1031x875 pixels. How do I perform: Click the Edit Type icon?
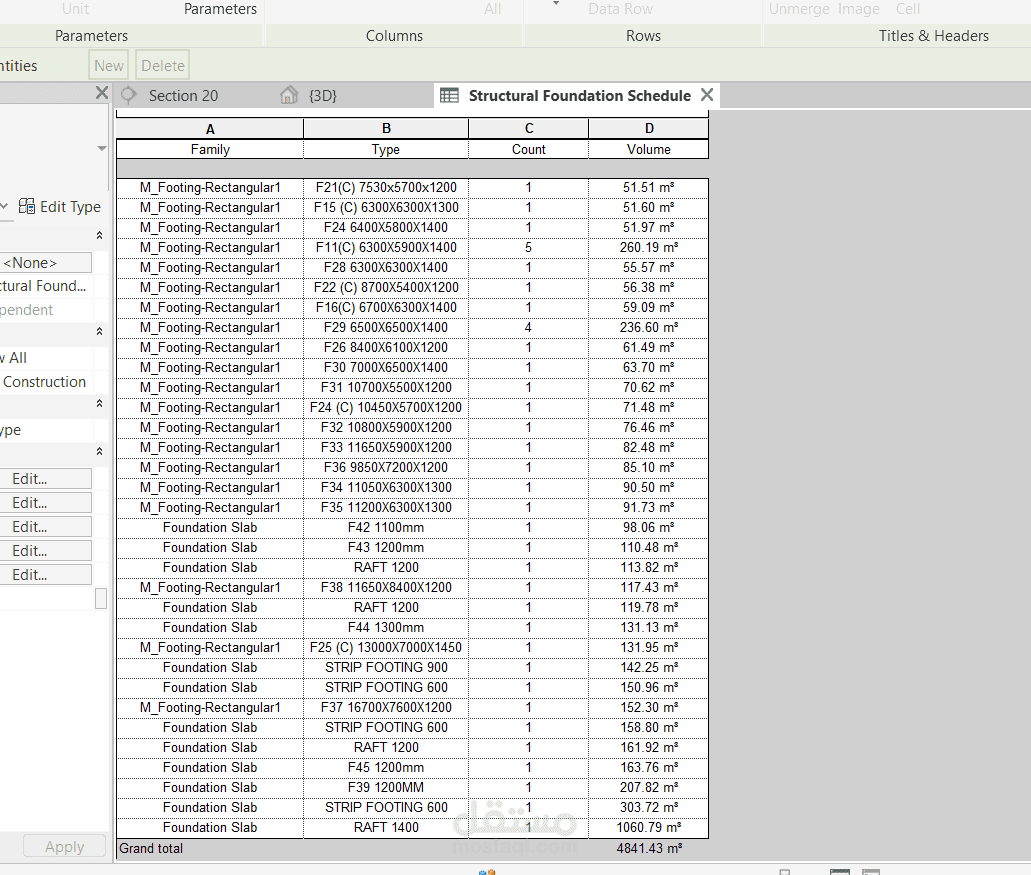tap(27, 206)
